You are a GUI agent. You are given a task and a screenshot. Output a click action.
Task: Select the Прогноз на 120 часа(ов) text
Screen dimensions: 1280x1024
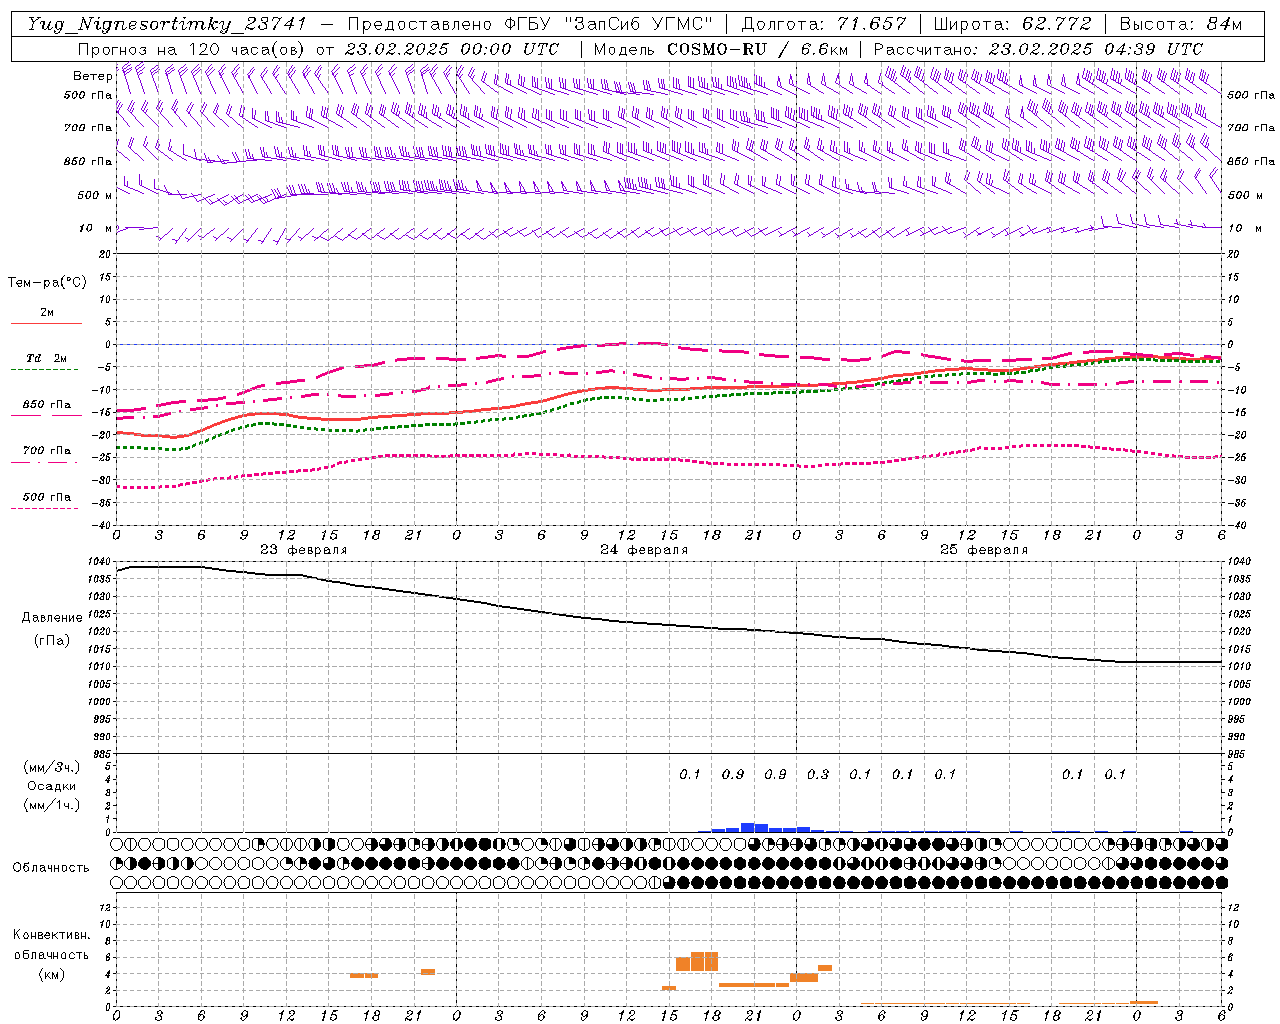[x=193, y=49]
